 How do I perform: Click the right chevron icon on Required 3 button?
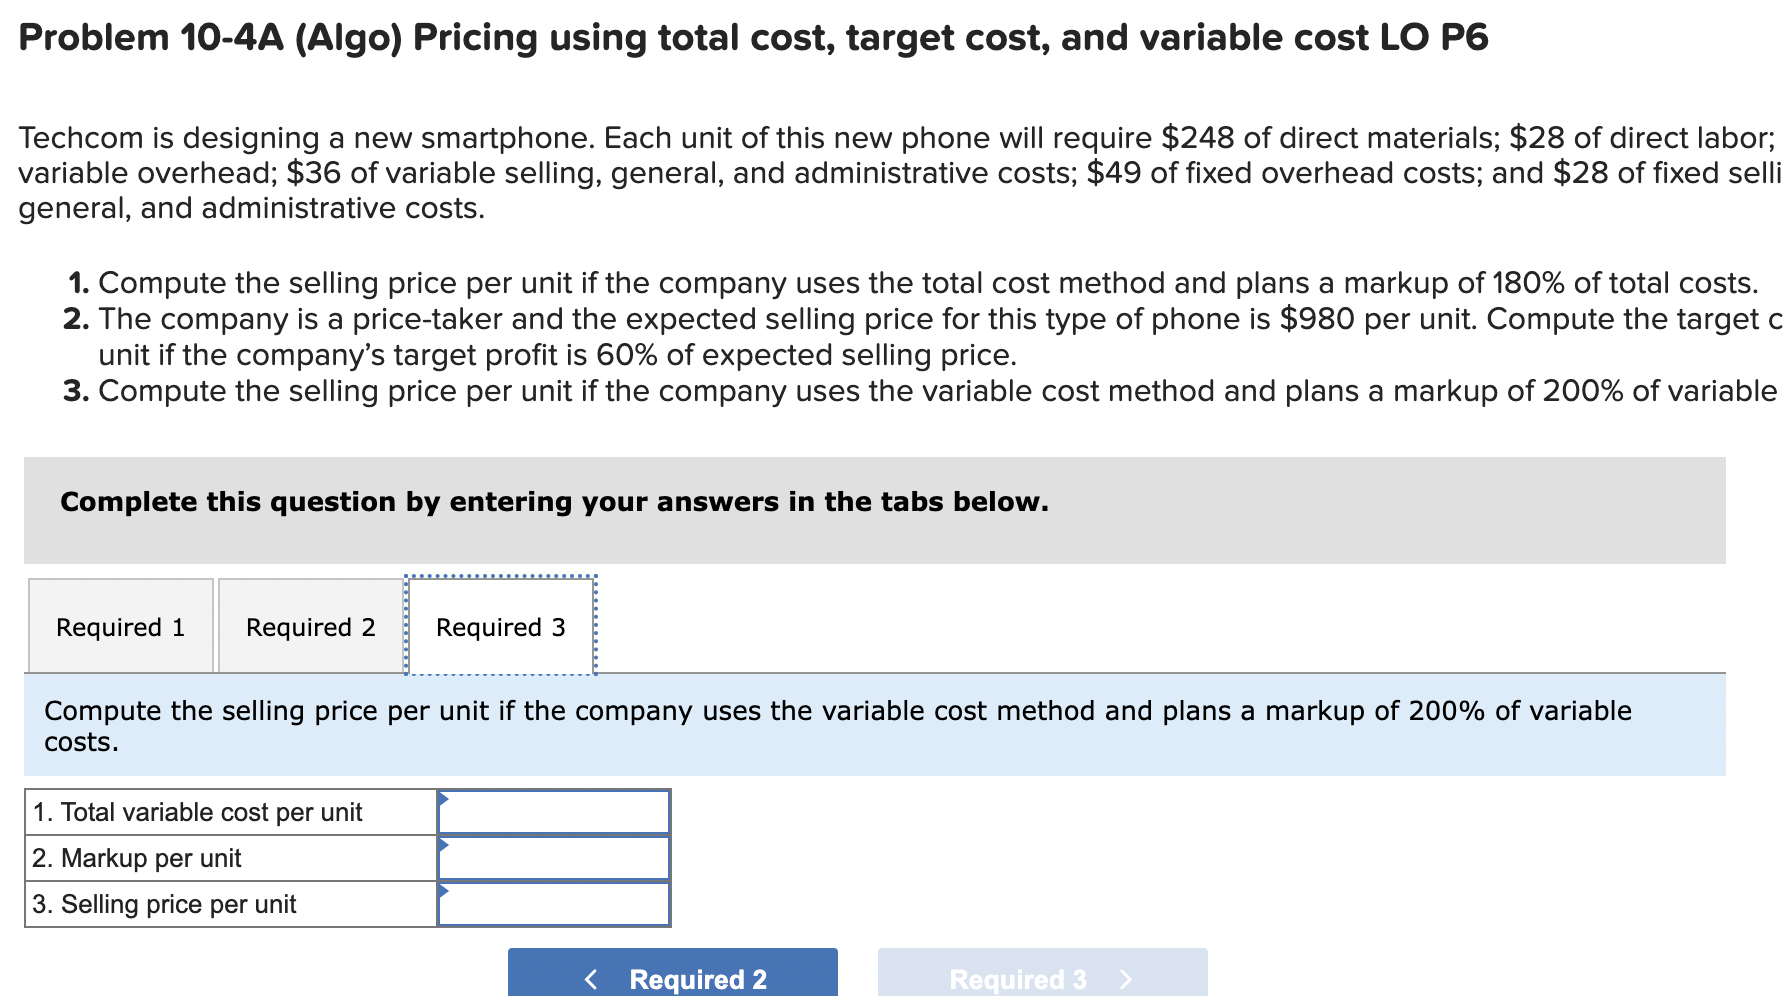[1128, 978]
